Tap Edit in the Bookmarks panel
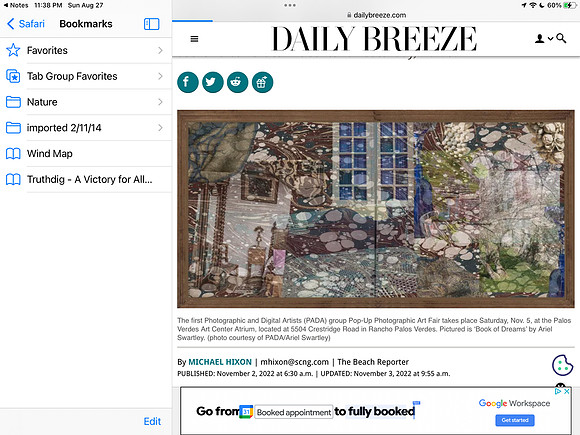The width and height of the screenshot is (580, 435). (152, 421)
